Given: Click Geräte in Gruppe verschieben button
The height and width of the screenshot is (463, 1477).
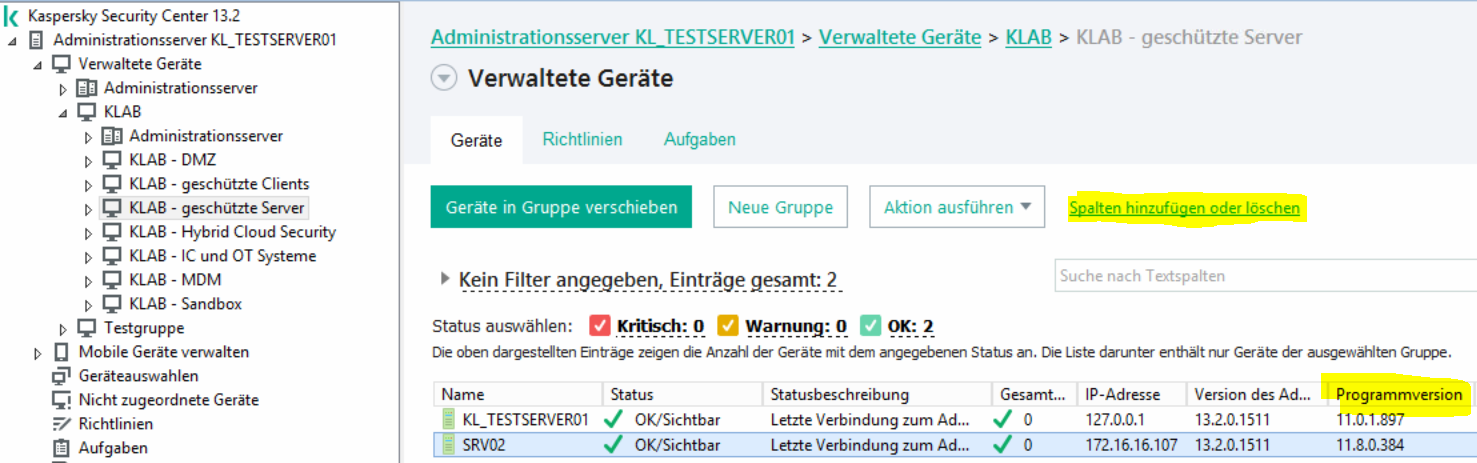Looking at the screenshot, I should pyautogui.click(x=561, y=208).
